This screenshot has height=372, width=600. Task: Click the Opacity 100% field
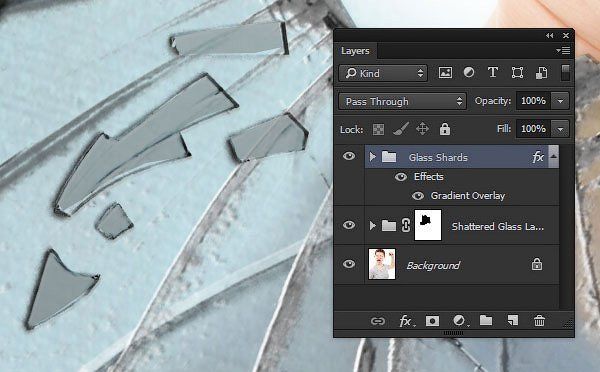[x=533, y=101]
